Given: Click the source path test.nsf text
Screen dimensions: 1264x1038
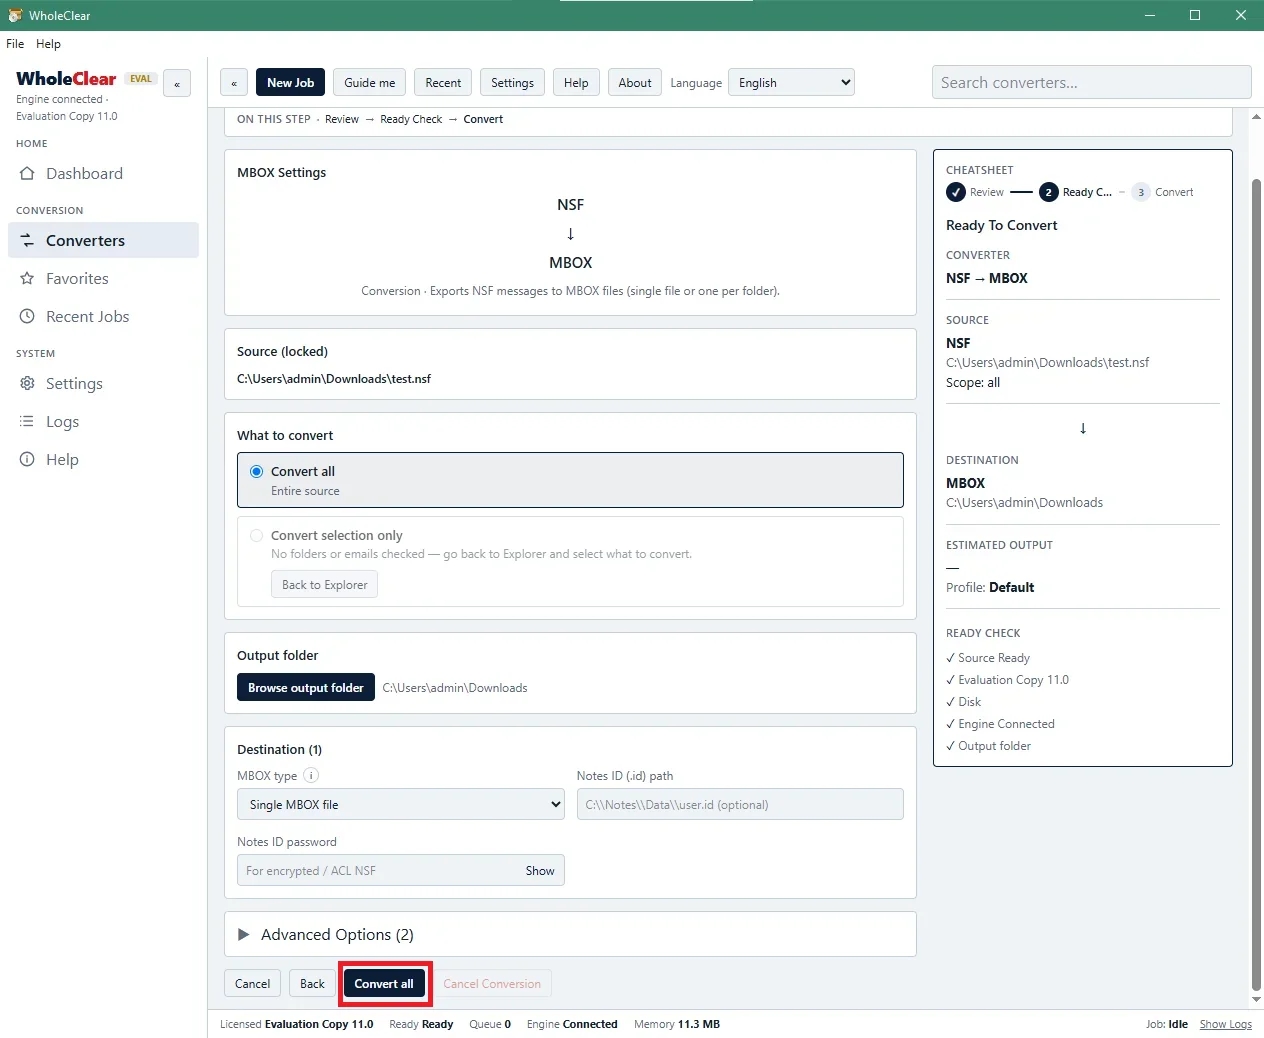Looking at the screenshot, I should pos(334,379).
